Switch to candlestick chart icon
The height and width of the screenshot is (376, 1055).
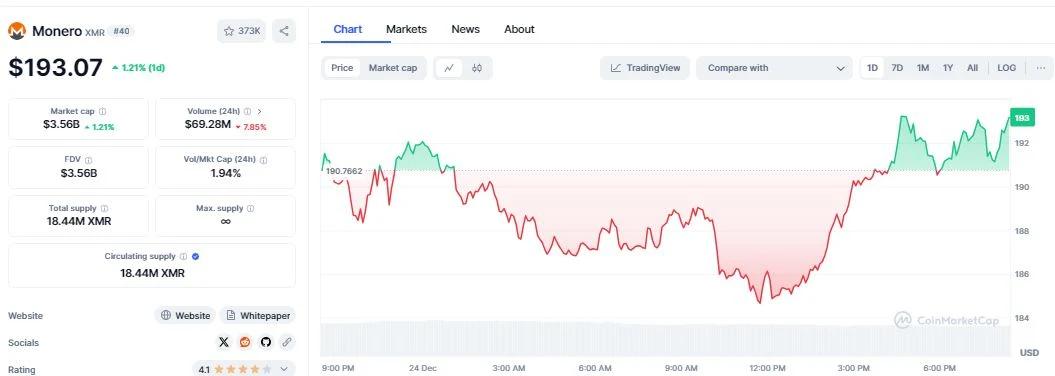477,68
